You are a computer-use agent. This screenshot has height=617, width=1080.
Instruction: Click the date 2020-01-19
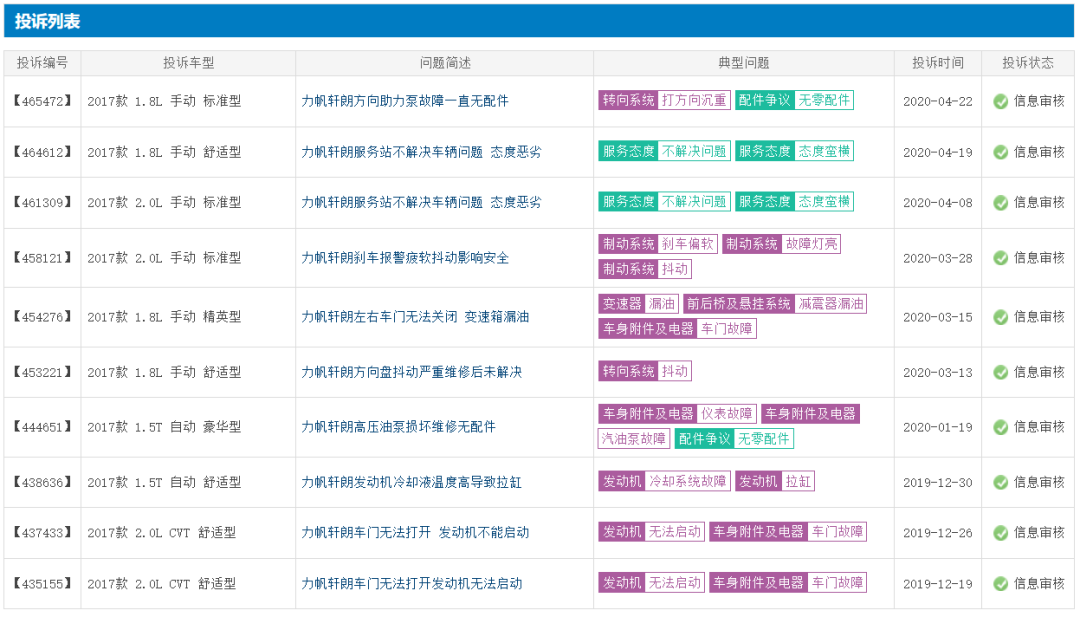click(937, 427)
